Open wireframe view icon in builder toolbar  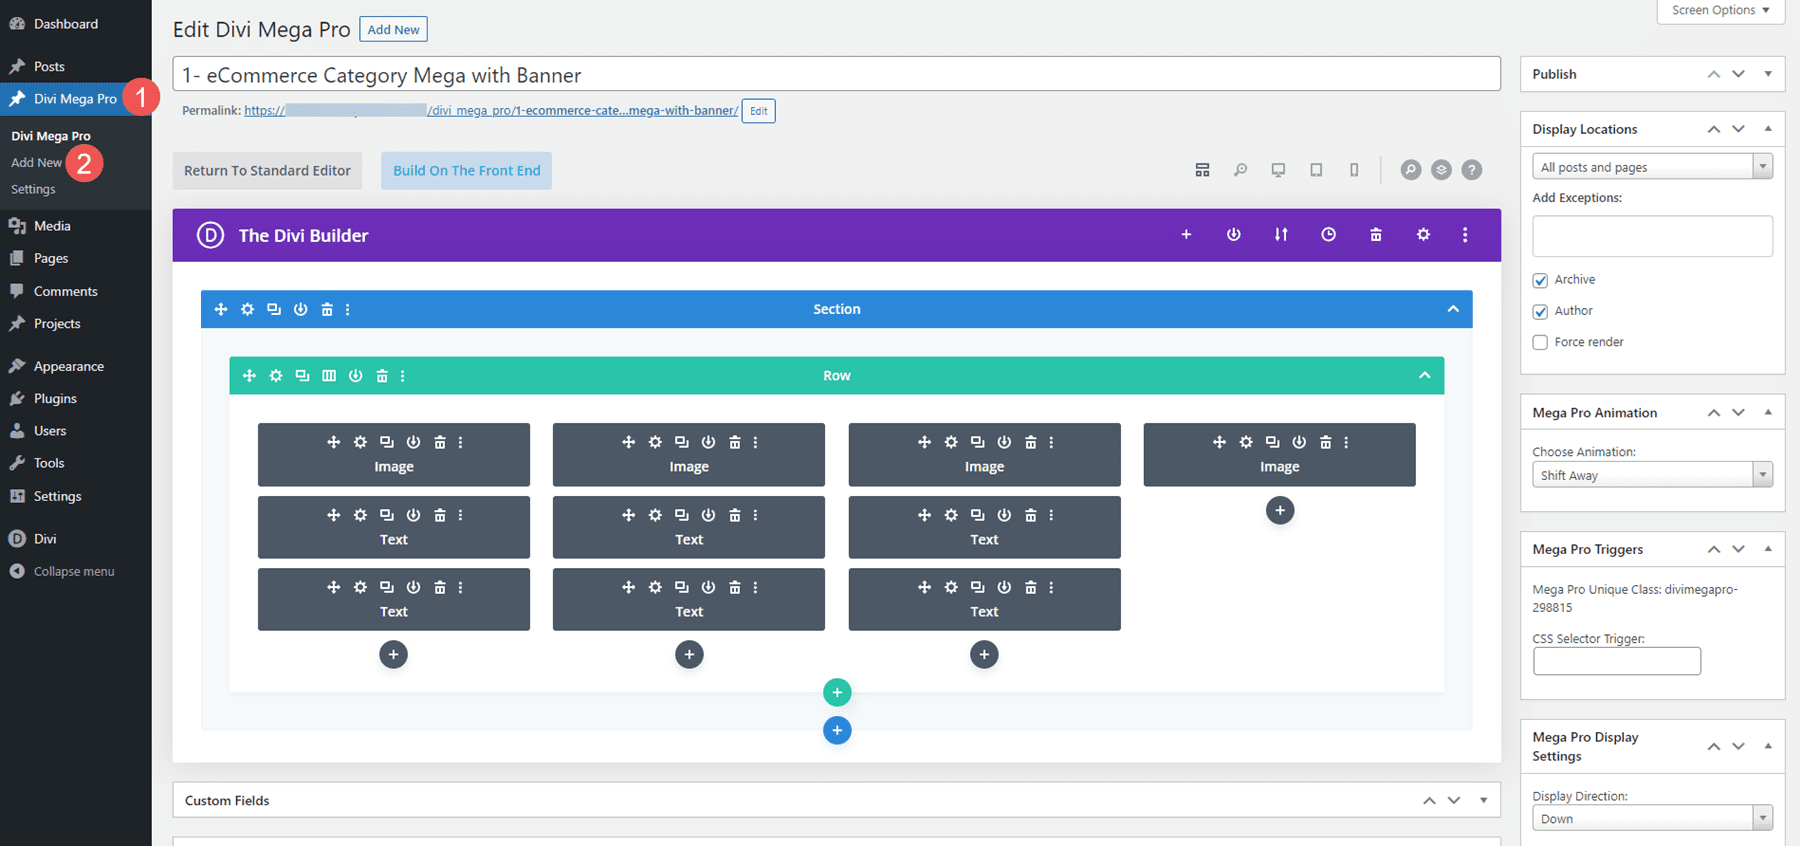coord(1202,170)
